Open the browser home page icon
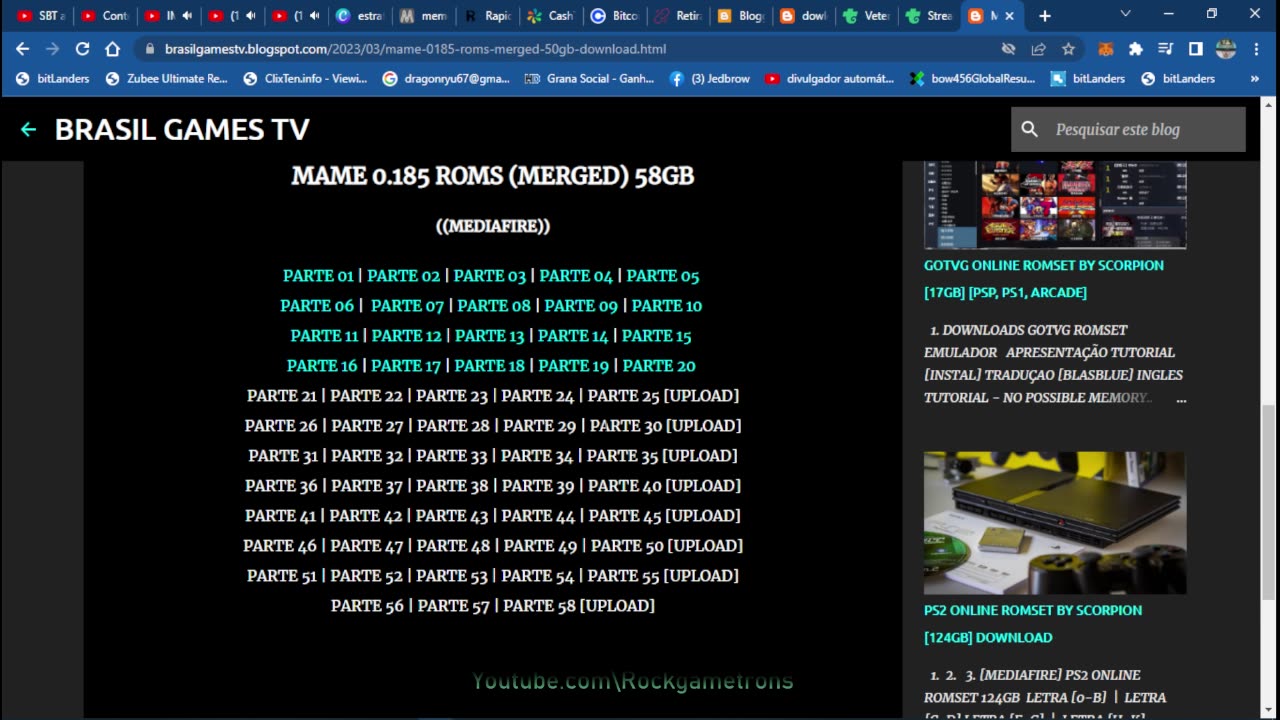The width and height of the screenshot is (1280, 720). coord(112,49)
